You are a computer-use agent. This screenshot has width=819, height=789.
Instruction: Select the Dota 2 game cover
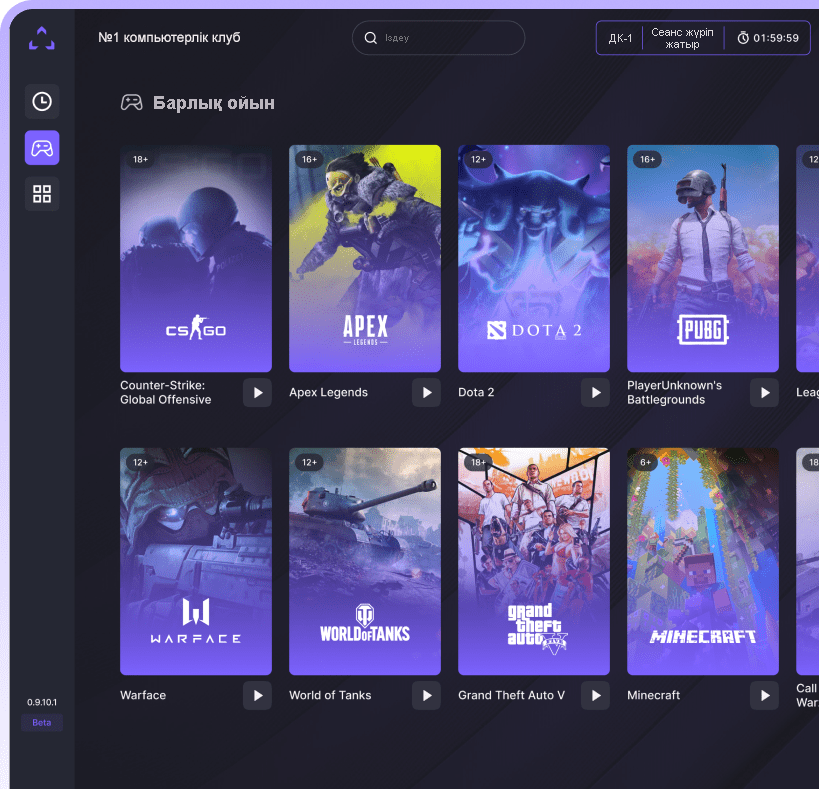click(x=534, y=258)
